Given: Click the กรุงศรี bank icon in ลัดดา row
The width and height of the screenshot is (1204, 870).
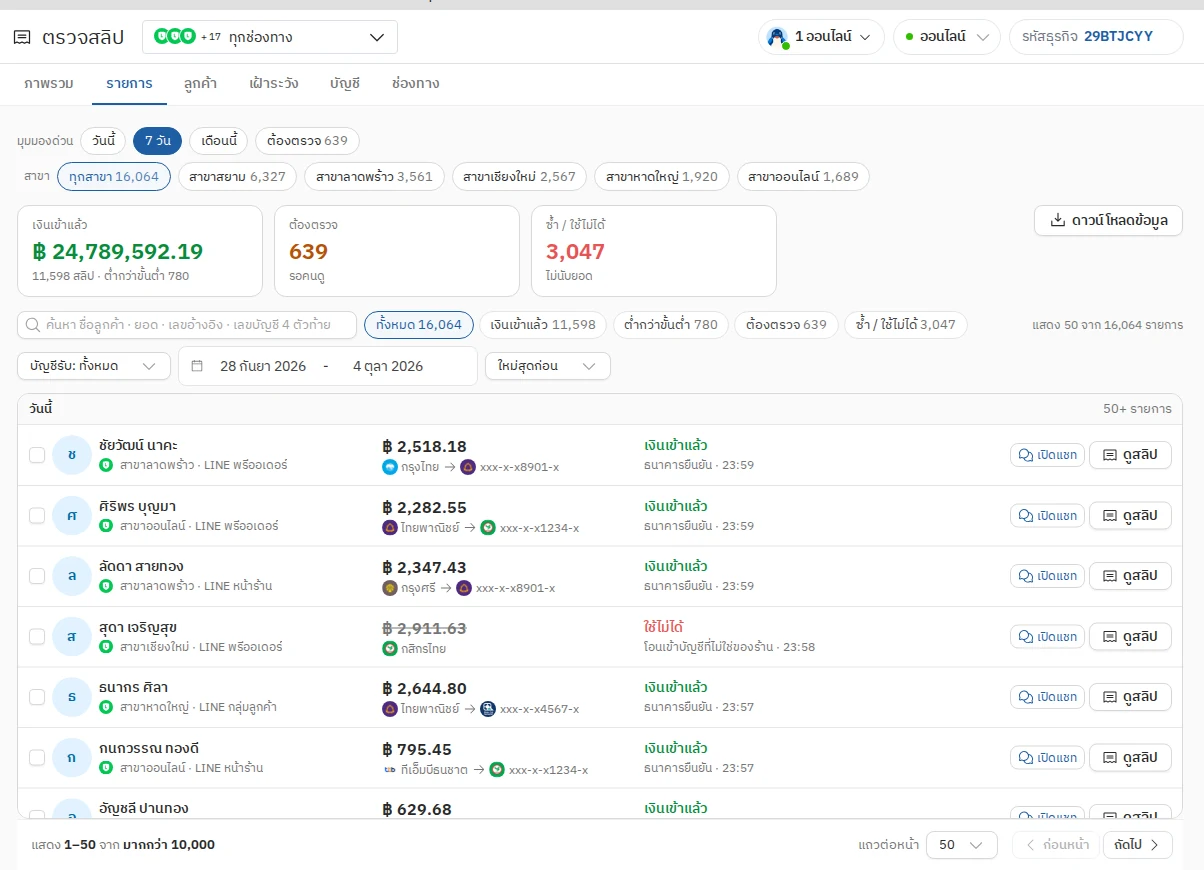Looking at the screenshot, I should [390, 588].
